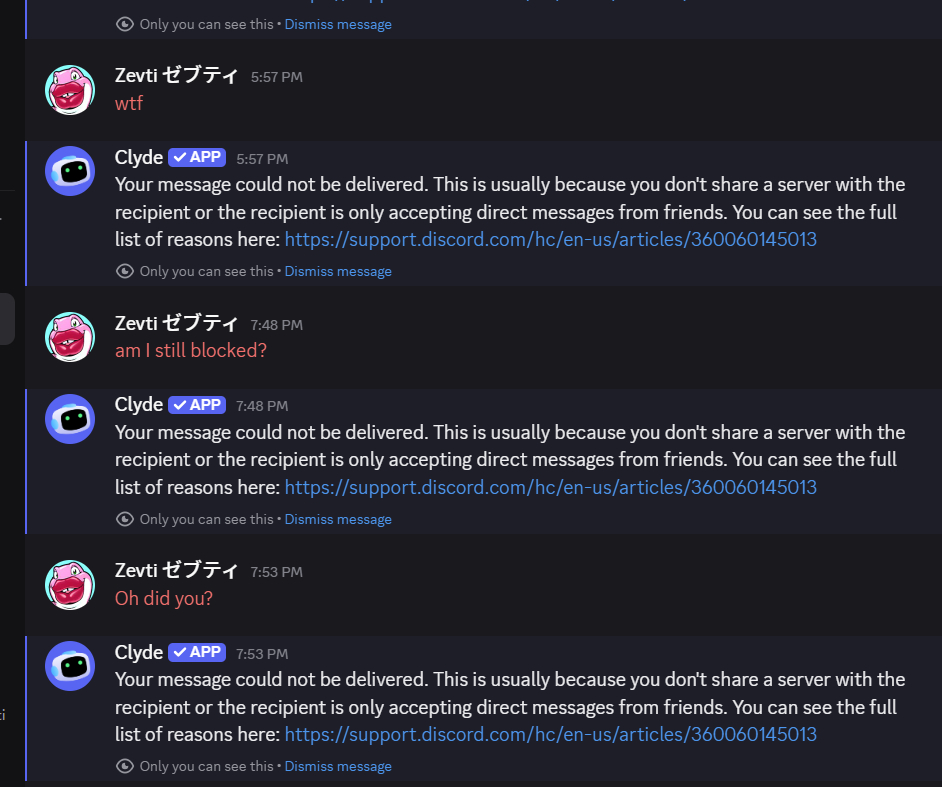The image size is (942, 787).
Task: Open the support.discord.com link at 7:53 PM
Action: [x=550, y=734]
